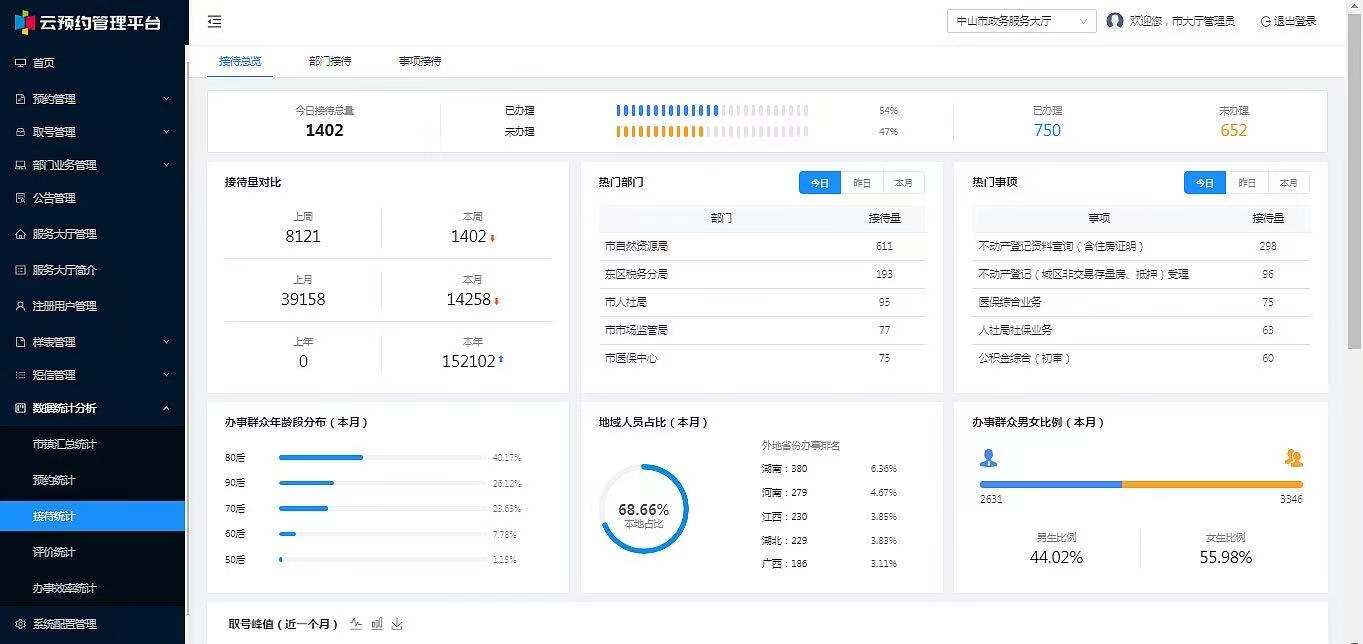
Task: Switch to the 事项接待 tab
Action: [420, 61]
